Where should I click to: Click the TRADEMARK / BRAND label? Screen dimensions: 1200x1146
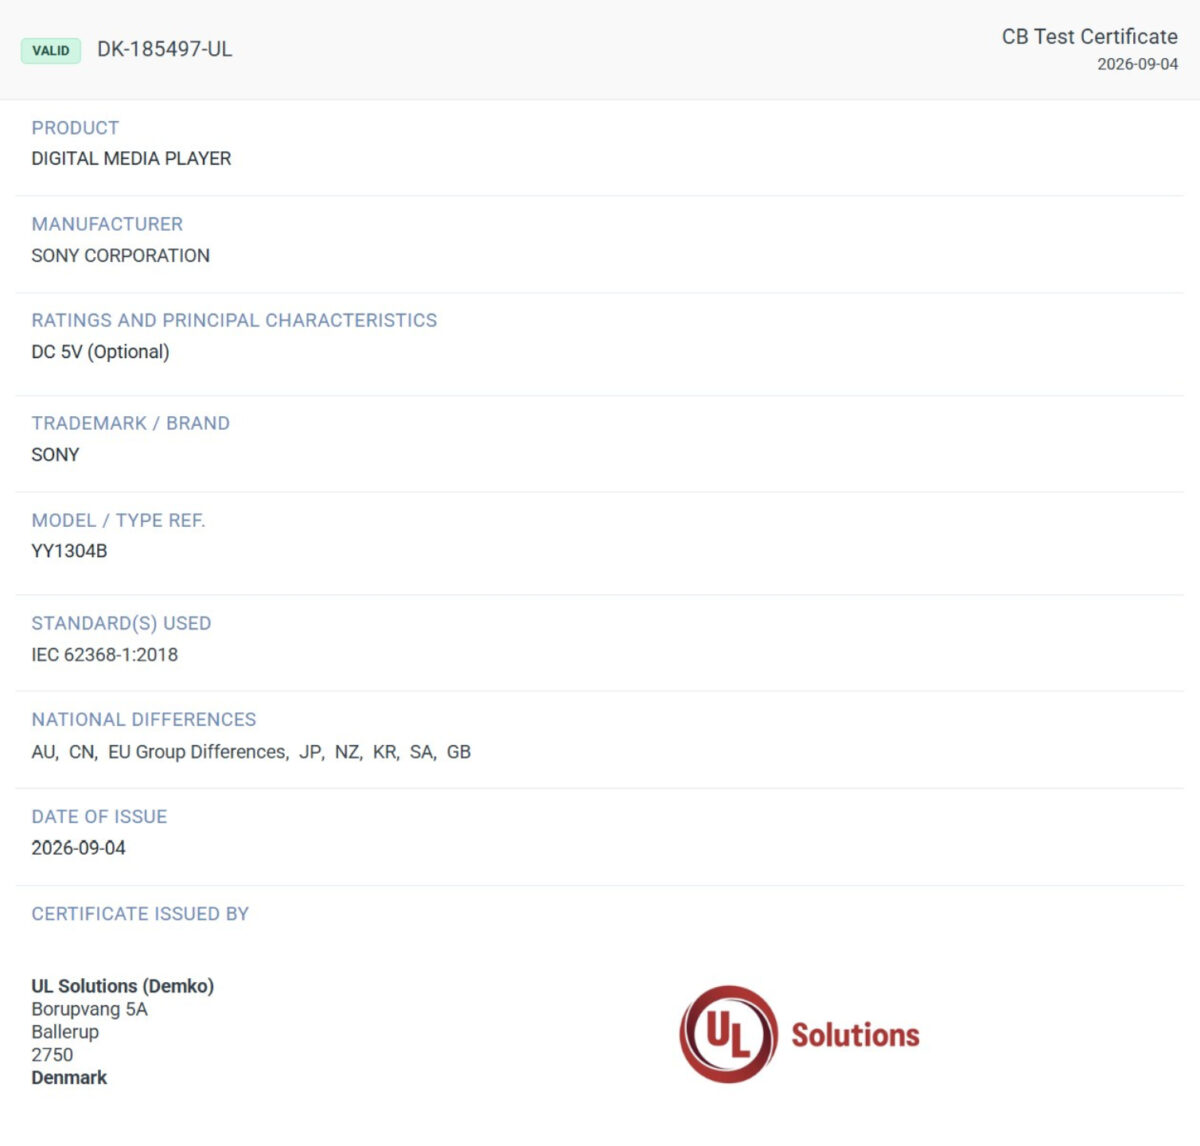click(x=131, y=423)
